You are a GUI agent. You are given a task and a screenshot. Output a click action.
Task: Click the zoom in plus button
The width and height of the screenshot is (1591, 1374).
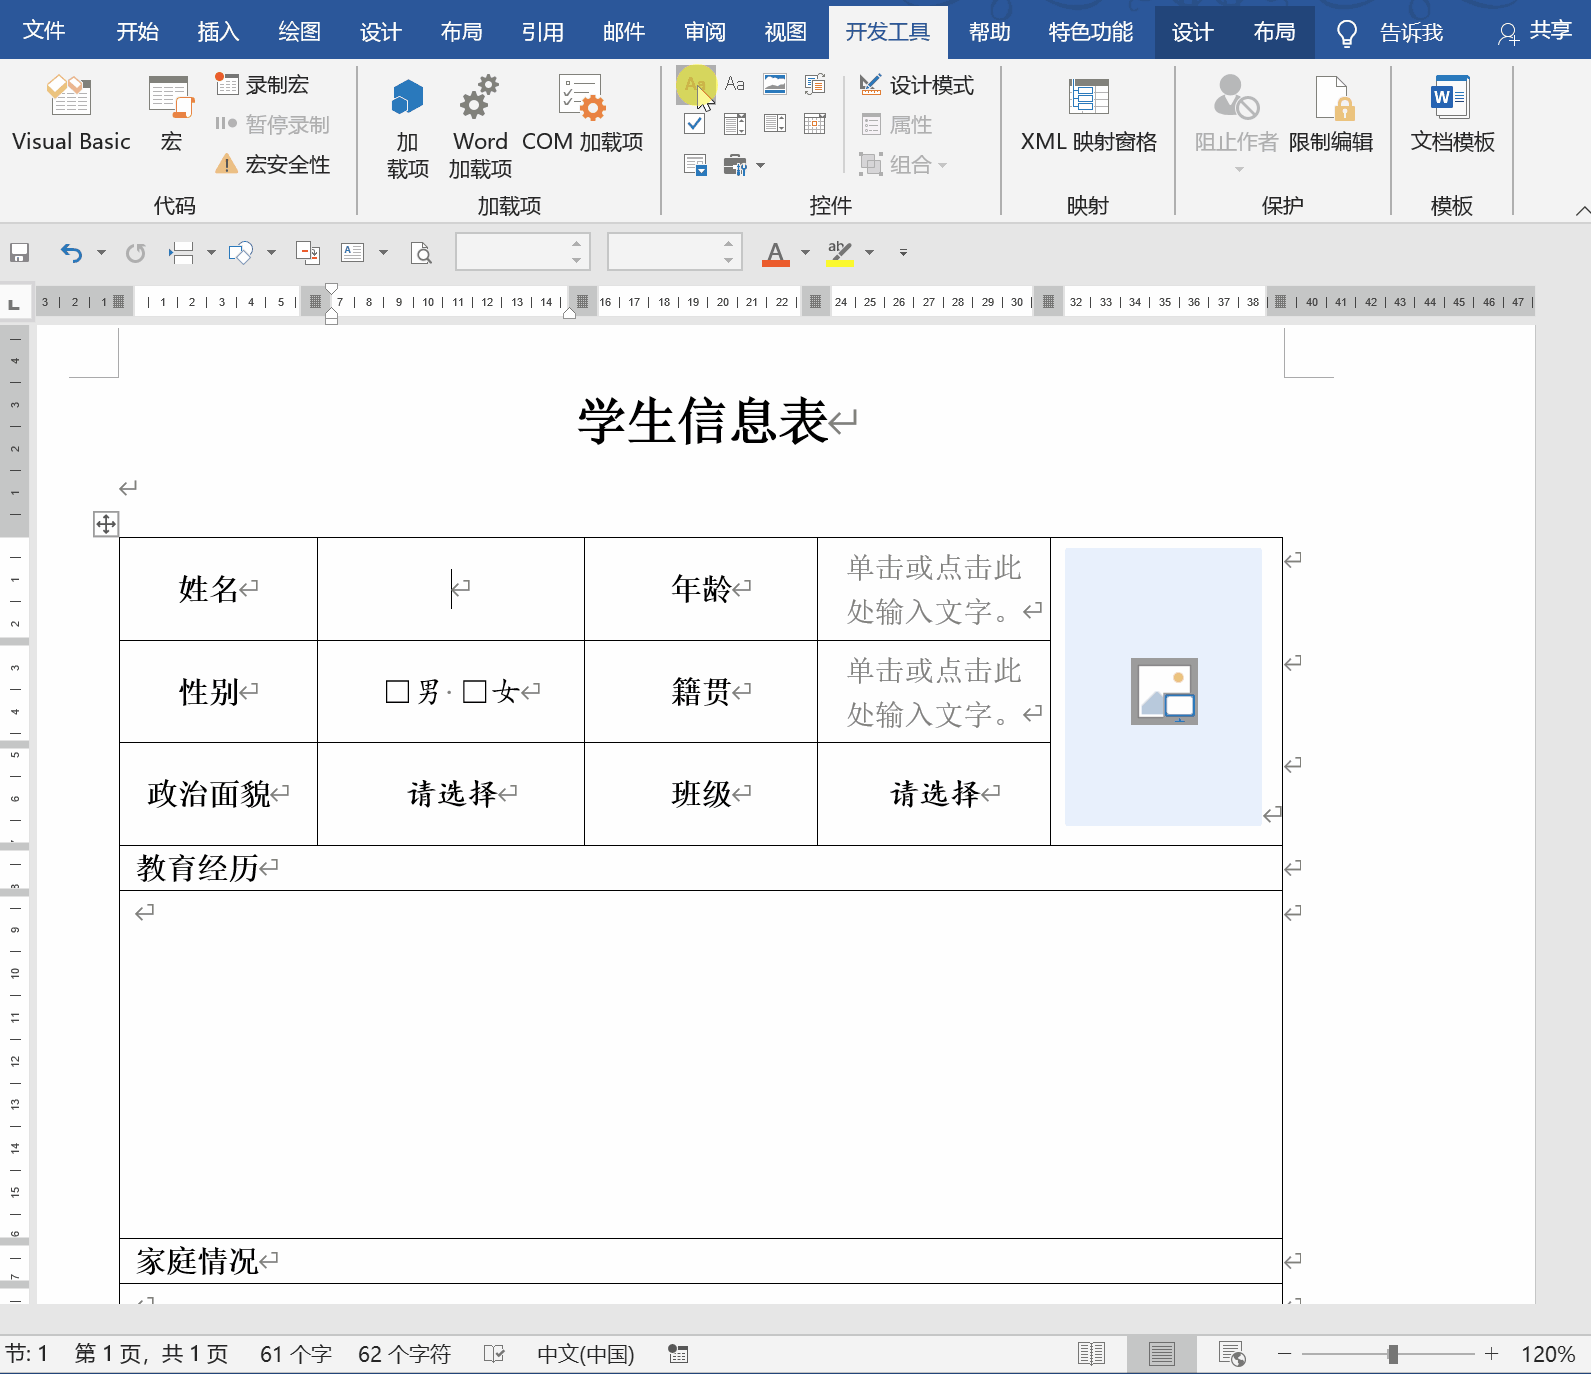coord(1491,1354)
